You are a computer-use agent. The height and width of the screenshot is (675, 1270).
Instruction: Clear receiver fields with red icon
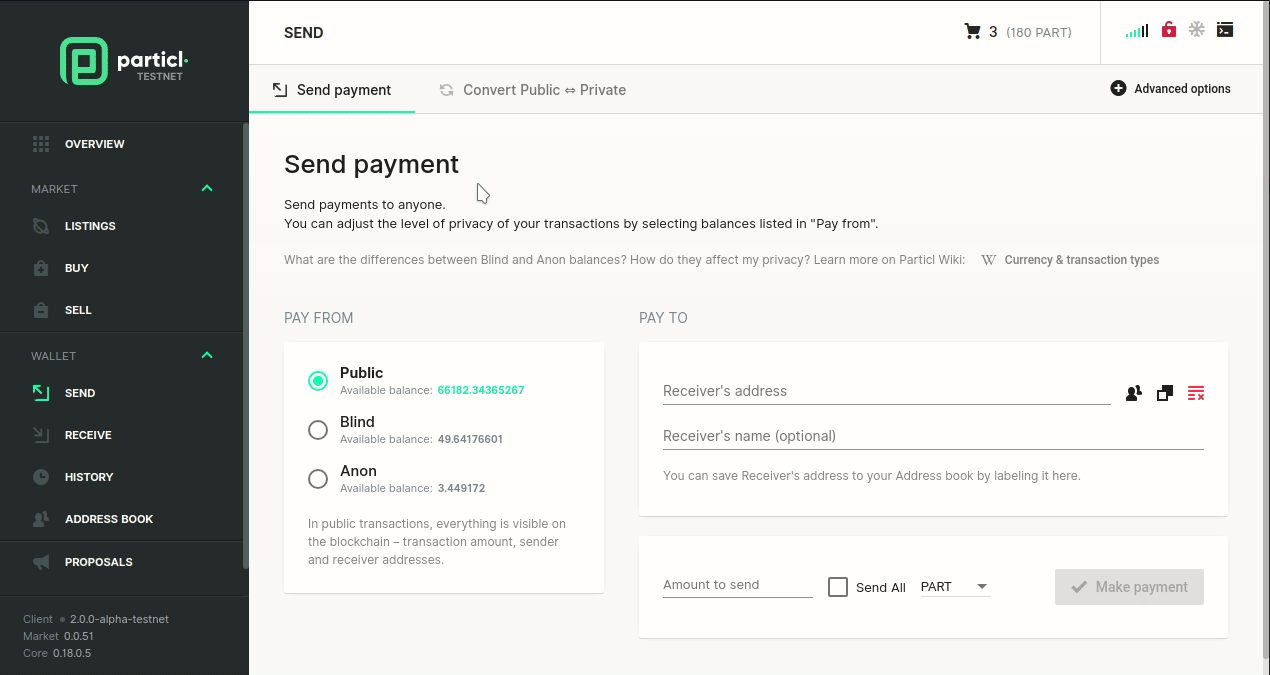point(1195,393)
